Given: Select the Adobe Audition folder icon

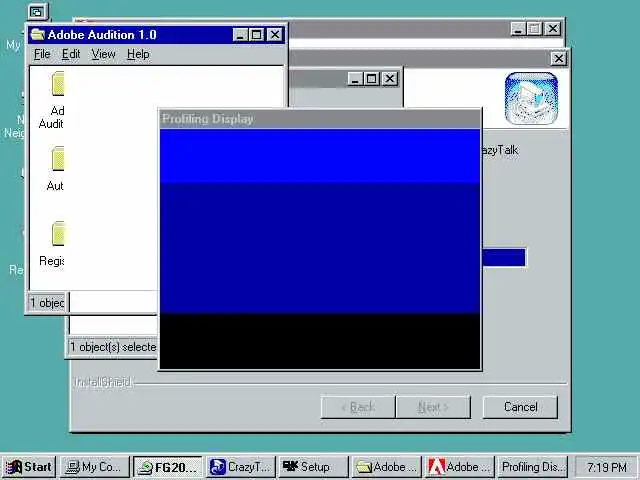Looking at the screenshot, I should [58, 84].
